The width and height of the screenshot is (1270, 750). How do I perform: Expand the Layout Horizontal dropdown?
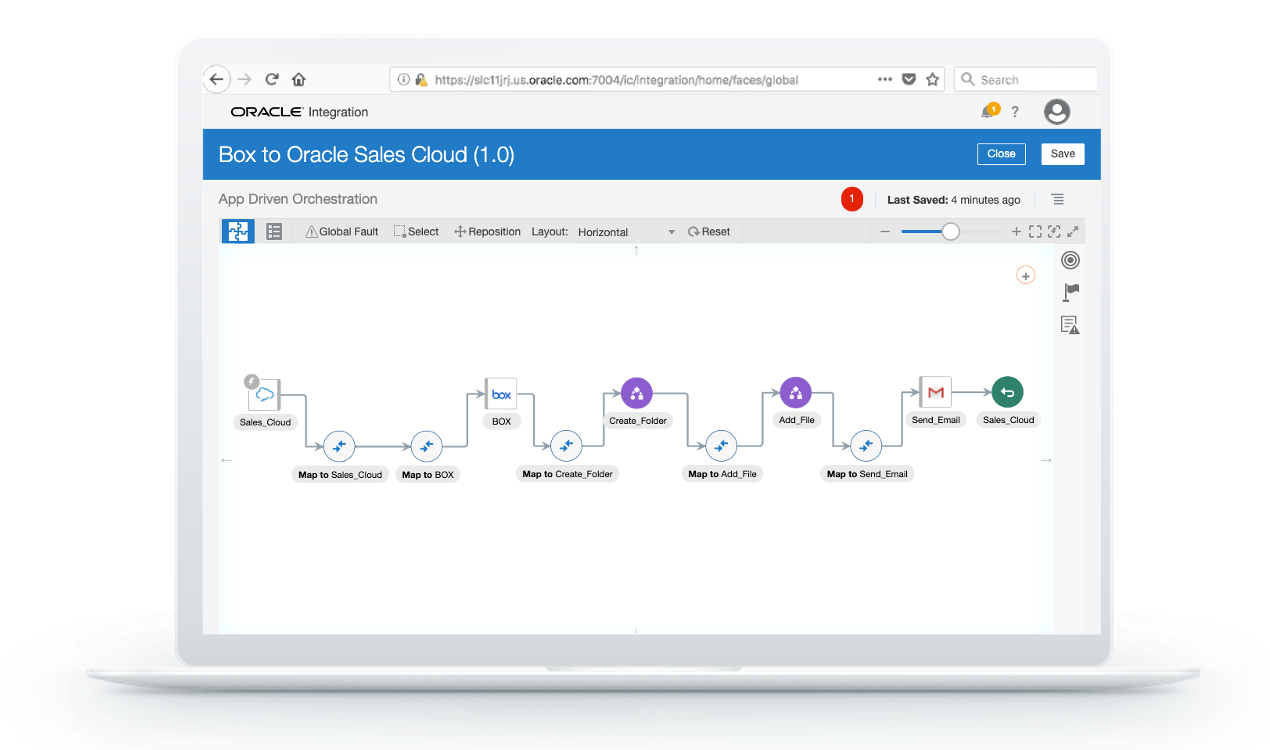click(x=627, y=232)
